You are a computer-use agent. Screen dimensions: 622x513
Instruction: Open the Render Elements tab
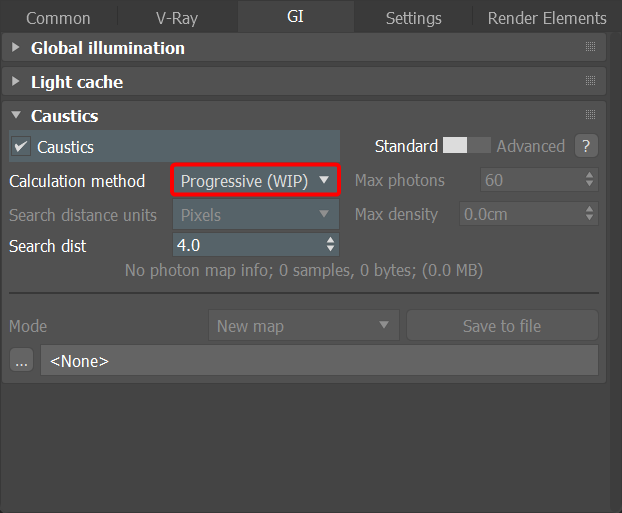[x=546, y=18]
